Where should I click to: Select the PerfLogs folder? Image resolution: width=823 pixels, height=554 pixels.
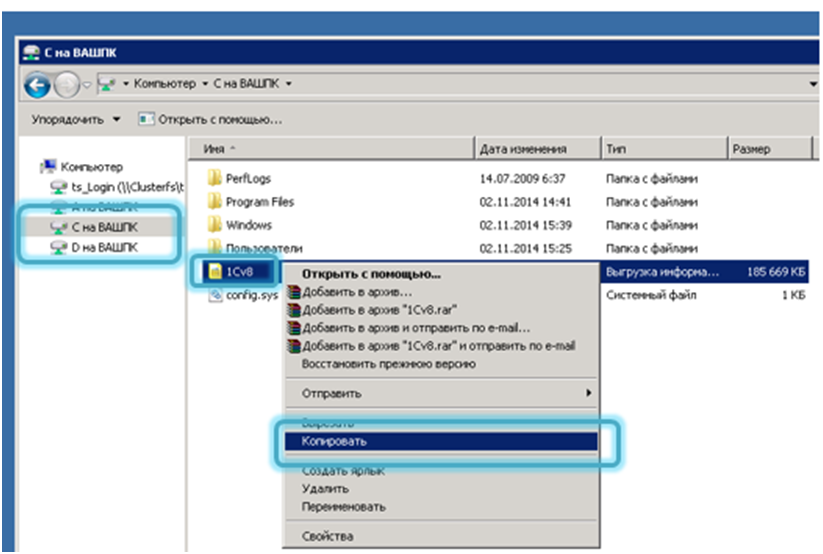click(x=248, y=179)
